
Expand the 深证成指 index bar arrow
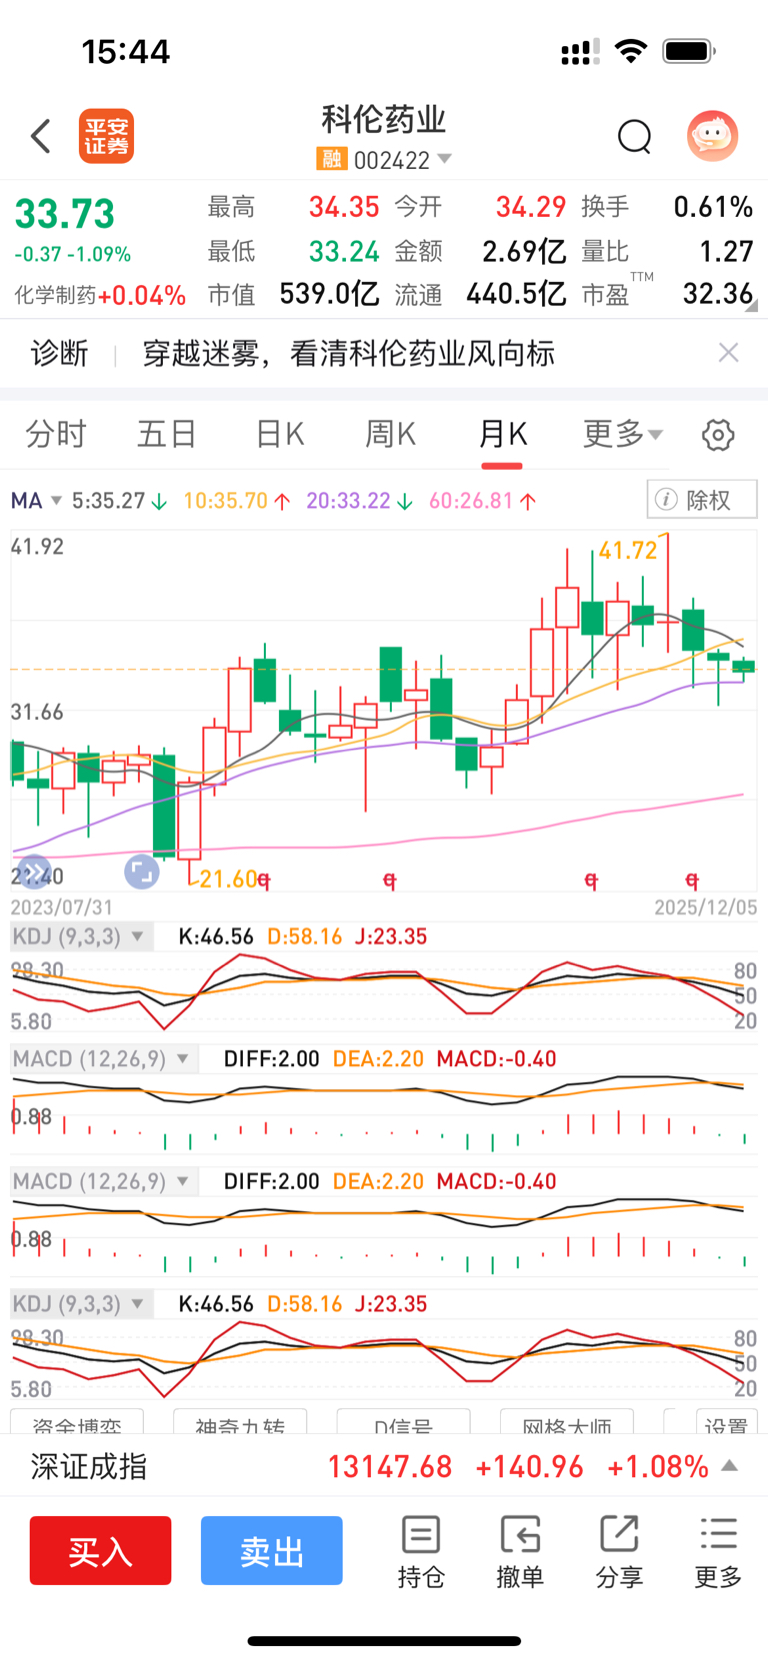point(730,1466)
